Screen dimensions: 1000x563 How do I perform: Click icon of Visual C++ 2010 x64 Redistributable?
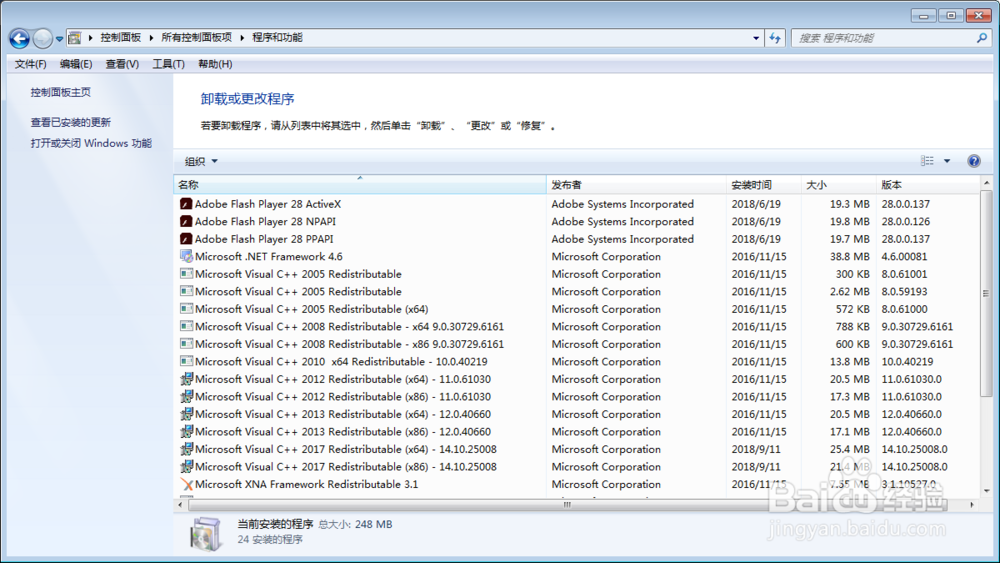click(186, 362)
